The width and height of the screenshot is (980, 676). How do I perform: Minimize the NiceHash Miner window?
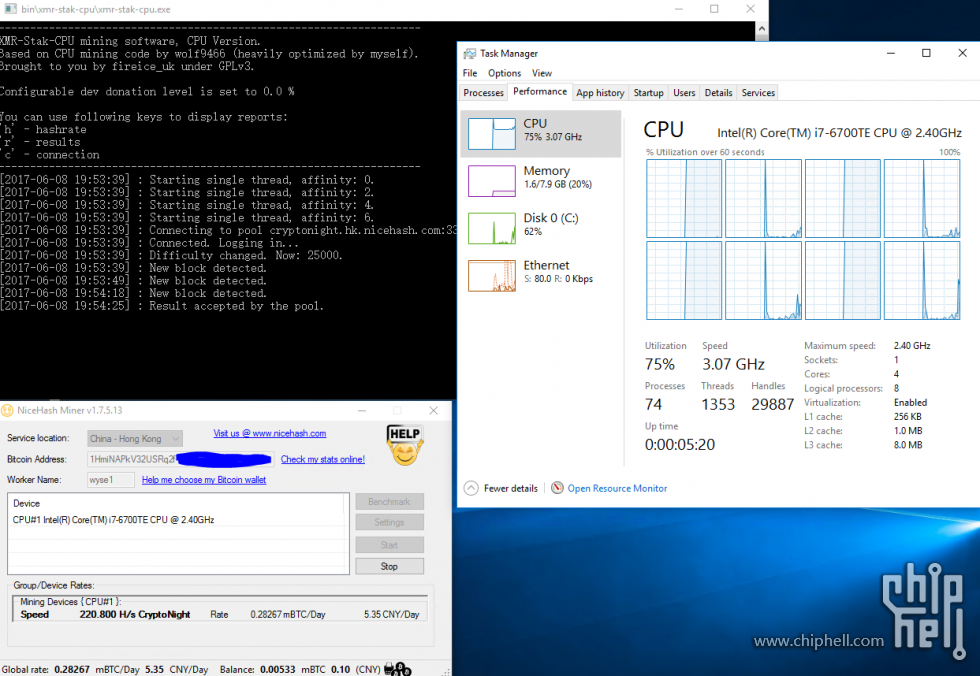362,410
